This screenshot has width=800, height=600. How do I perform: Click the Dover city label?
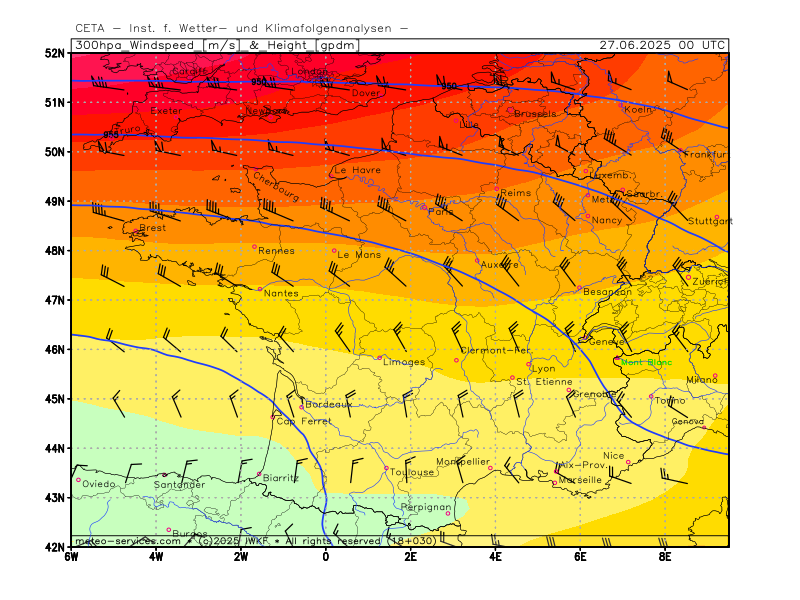[x=366, y=93]
